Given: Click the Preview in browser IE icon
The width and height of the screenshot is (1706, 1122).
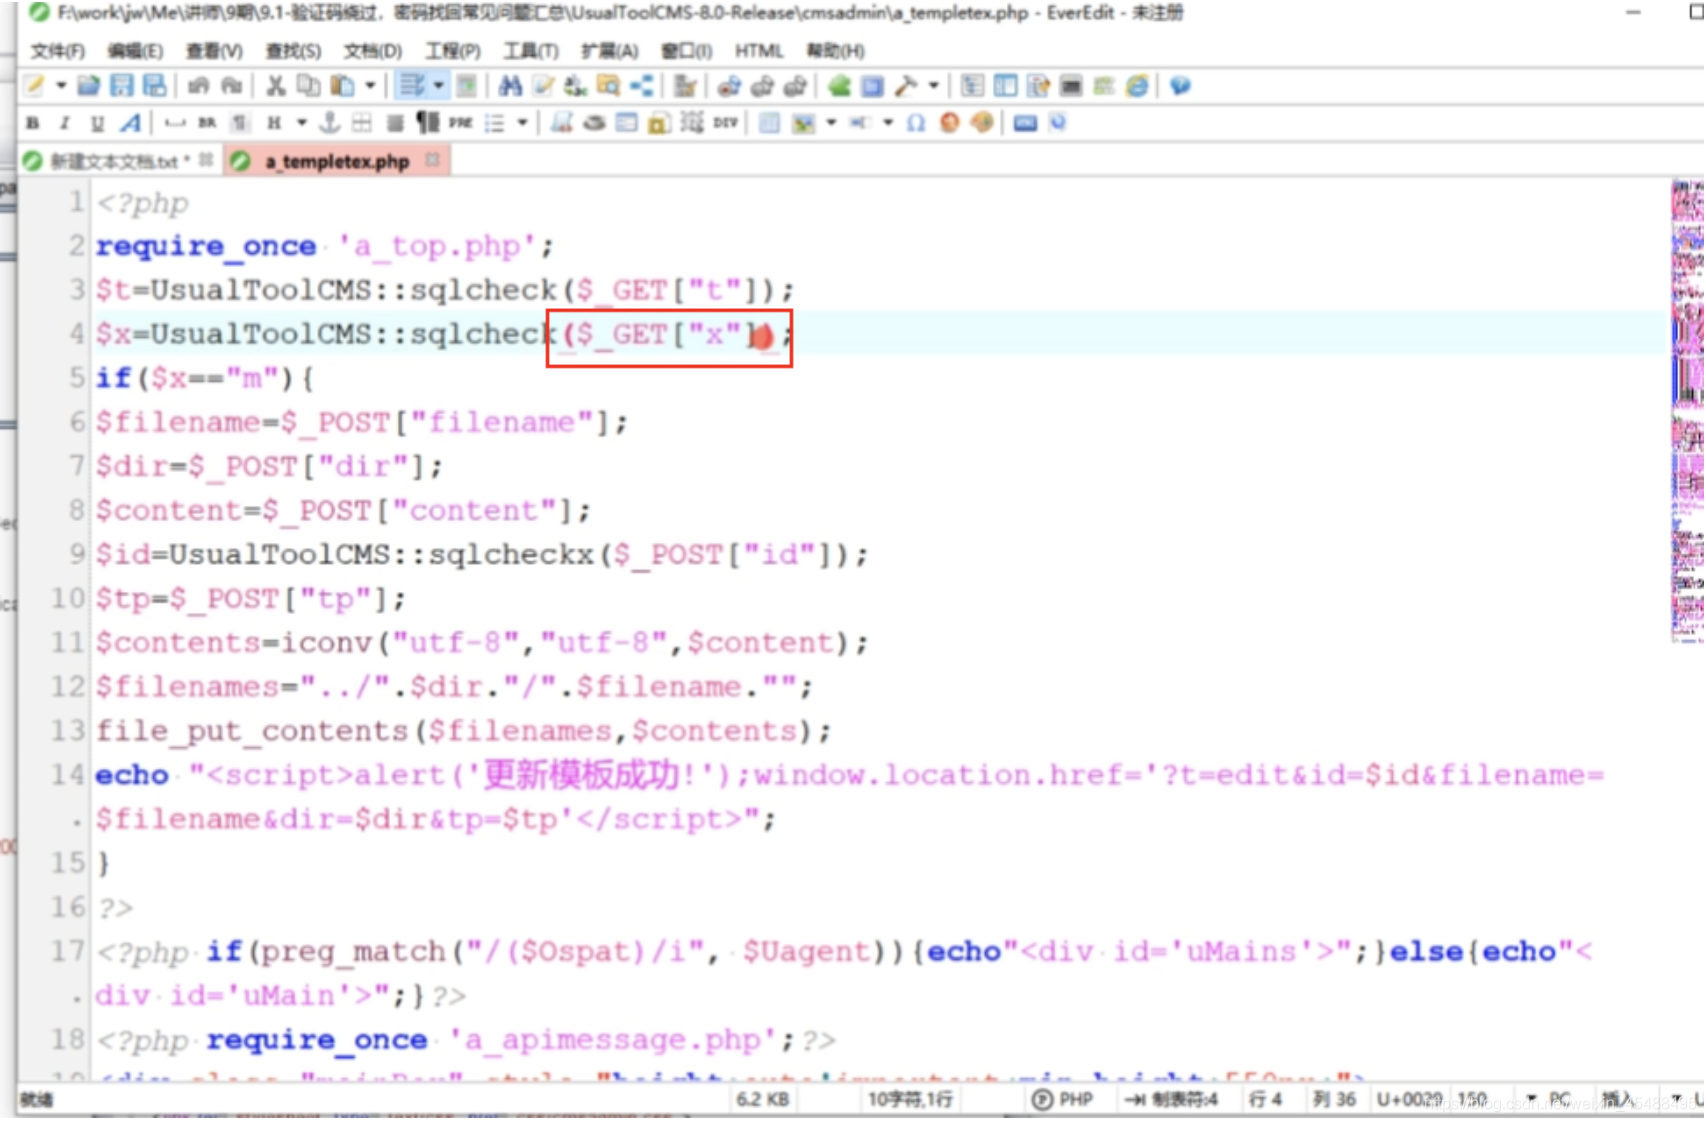Looking at the screenshot, I should click(x=1137, y=86).
